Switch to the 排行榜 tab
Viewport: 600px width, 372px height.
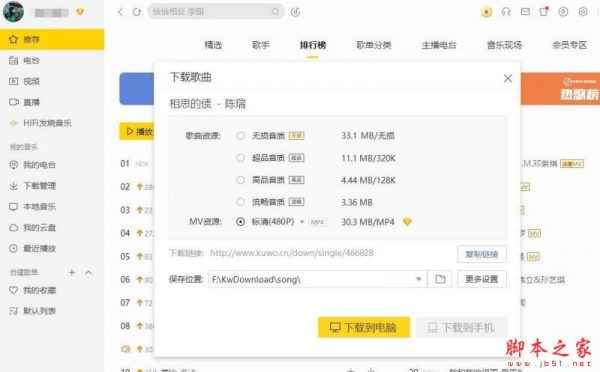click(x=313, y=45)
